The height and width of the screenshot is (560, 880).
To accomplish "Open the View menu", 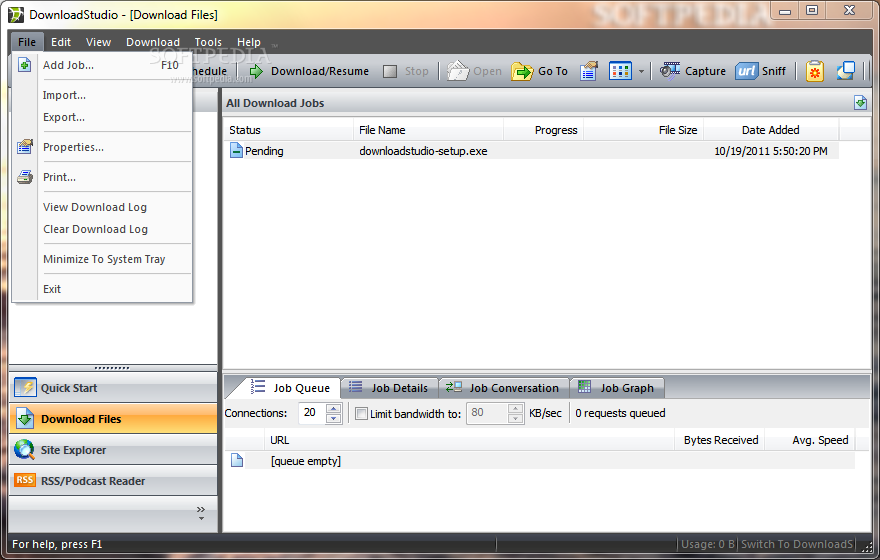I will [98, 42].
